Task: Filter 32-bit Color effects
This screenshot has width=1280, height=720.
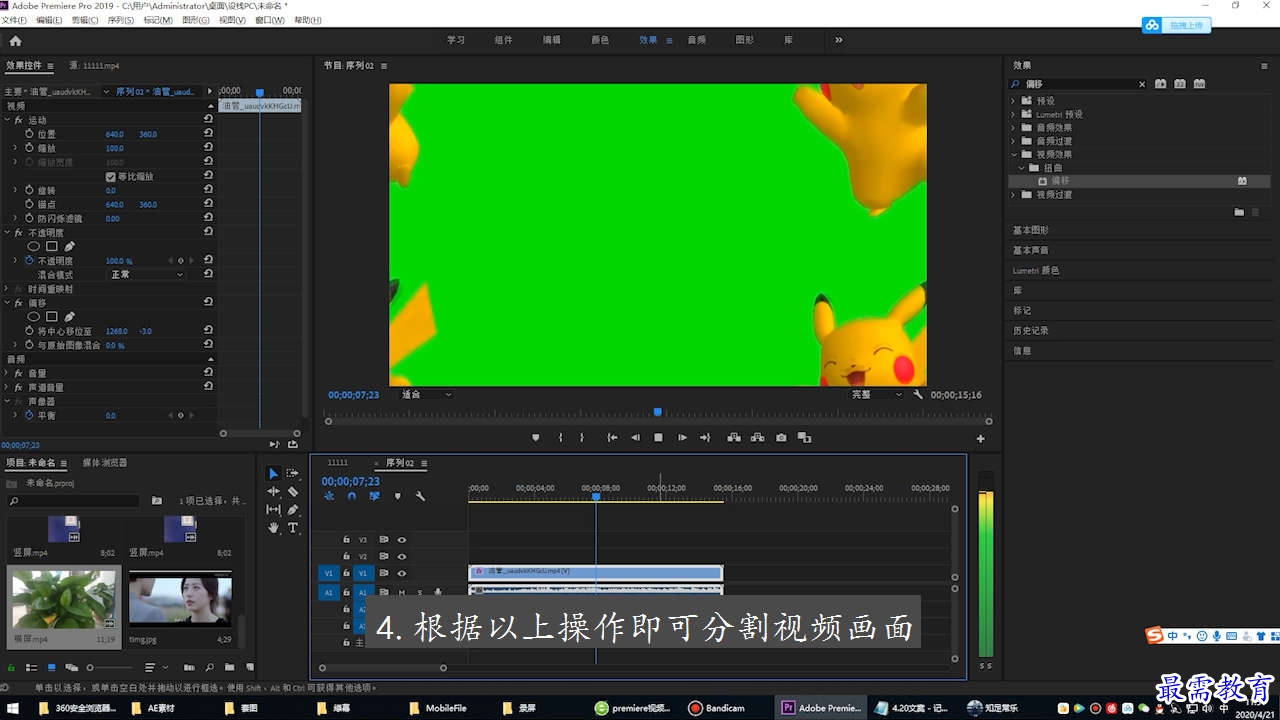Action: pos(1180,84)
